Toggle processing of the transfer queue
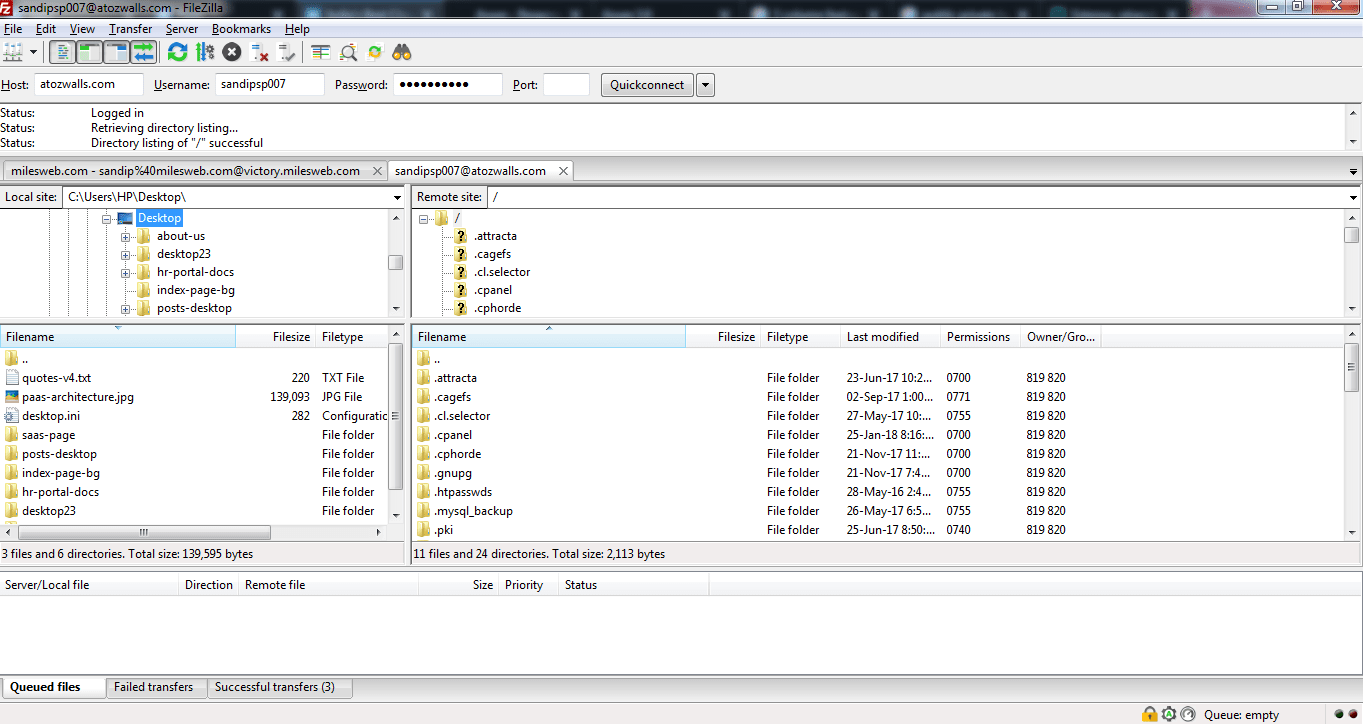1363x725 pixels. tap(205, 52)
